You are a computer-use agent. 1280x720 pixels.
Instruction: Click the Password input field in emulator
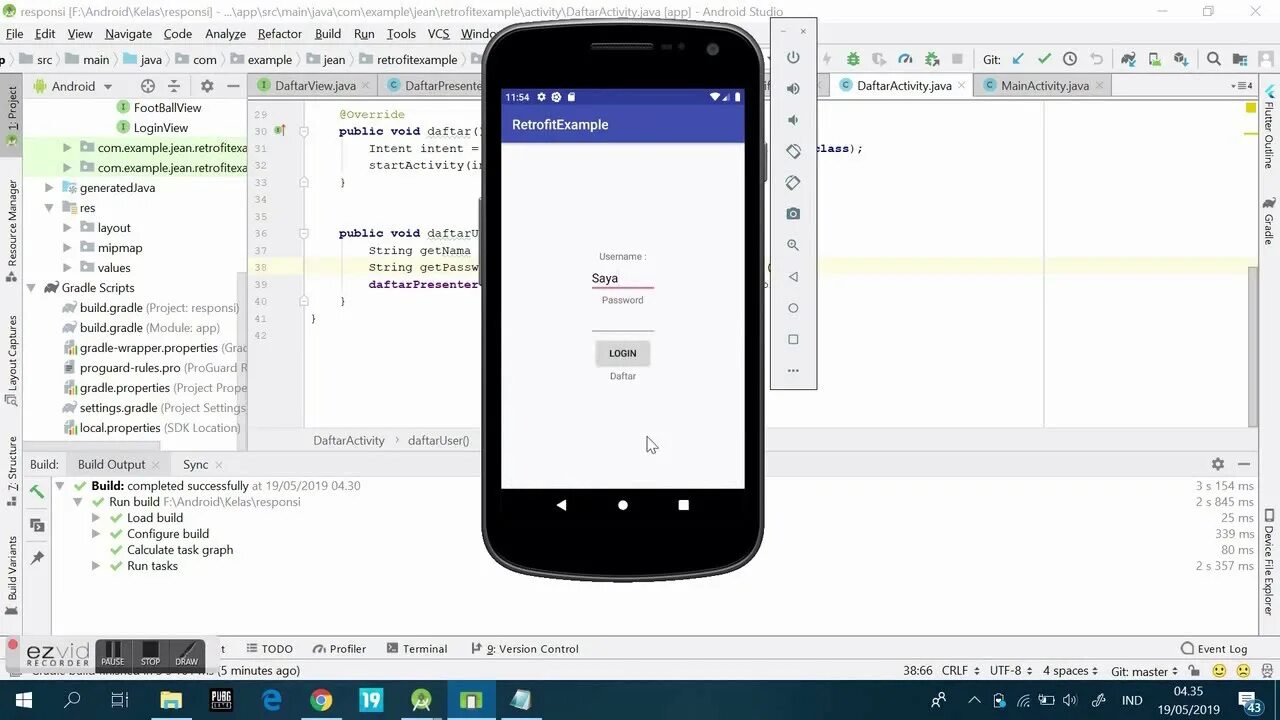coord(623,320)
